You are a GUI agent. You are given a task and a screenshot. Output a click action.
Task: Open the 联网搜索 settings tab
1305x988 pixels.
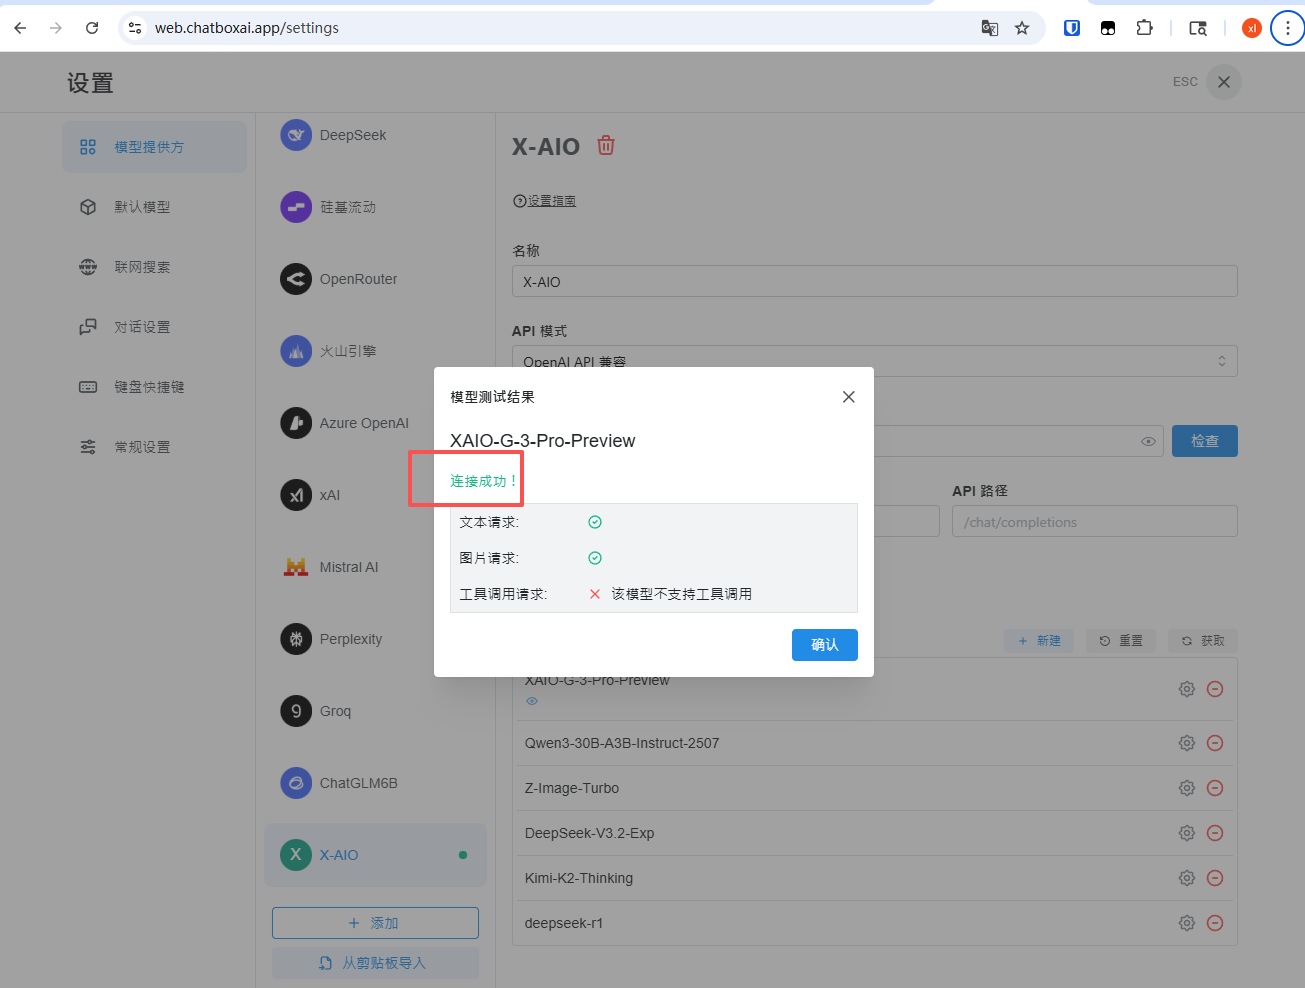click(154, 267)
